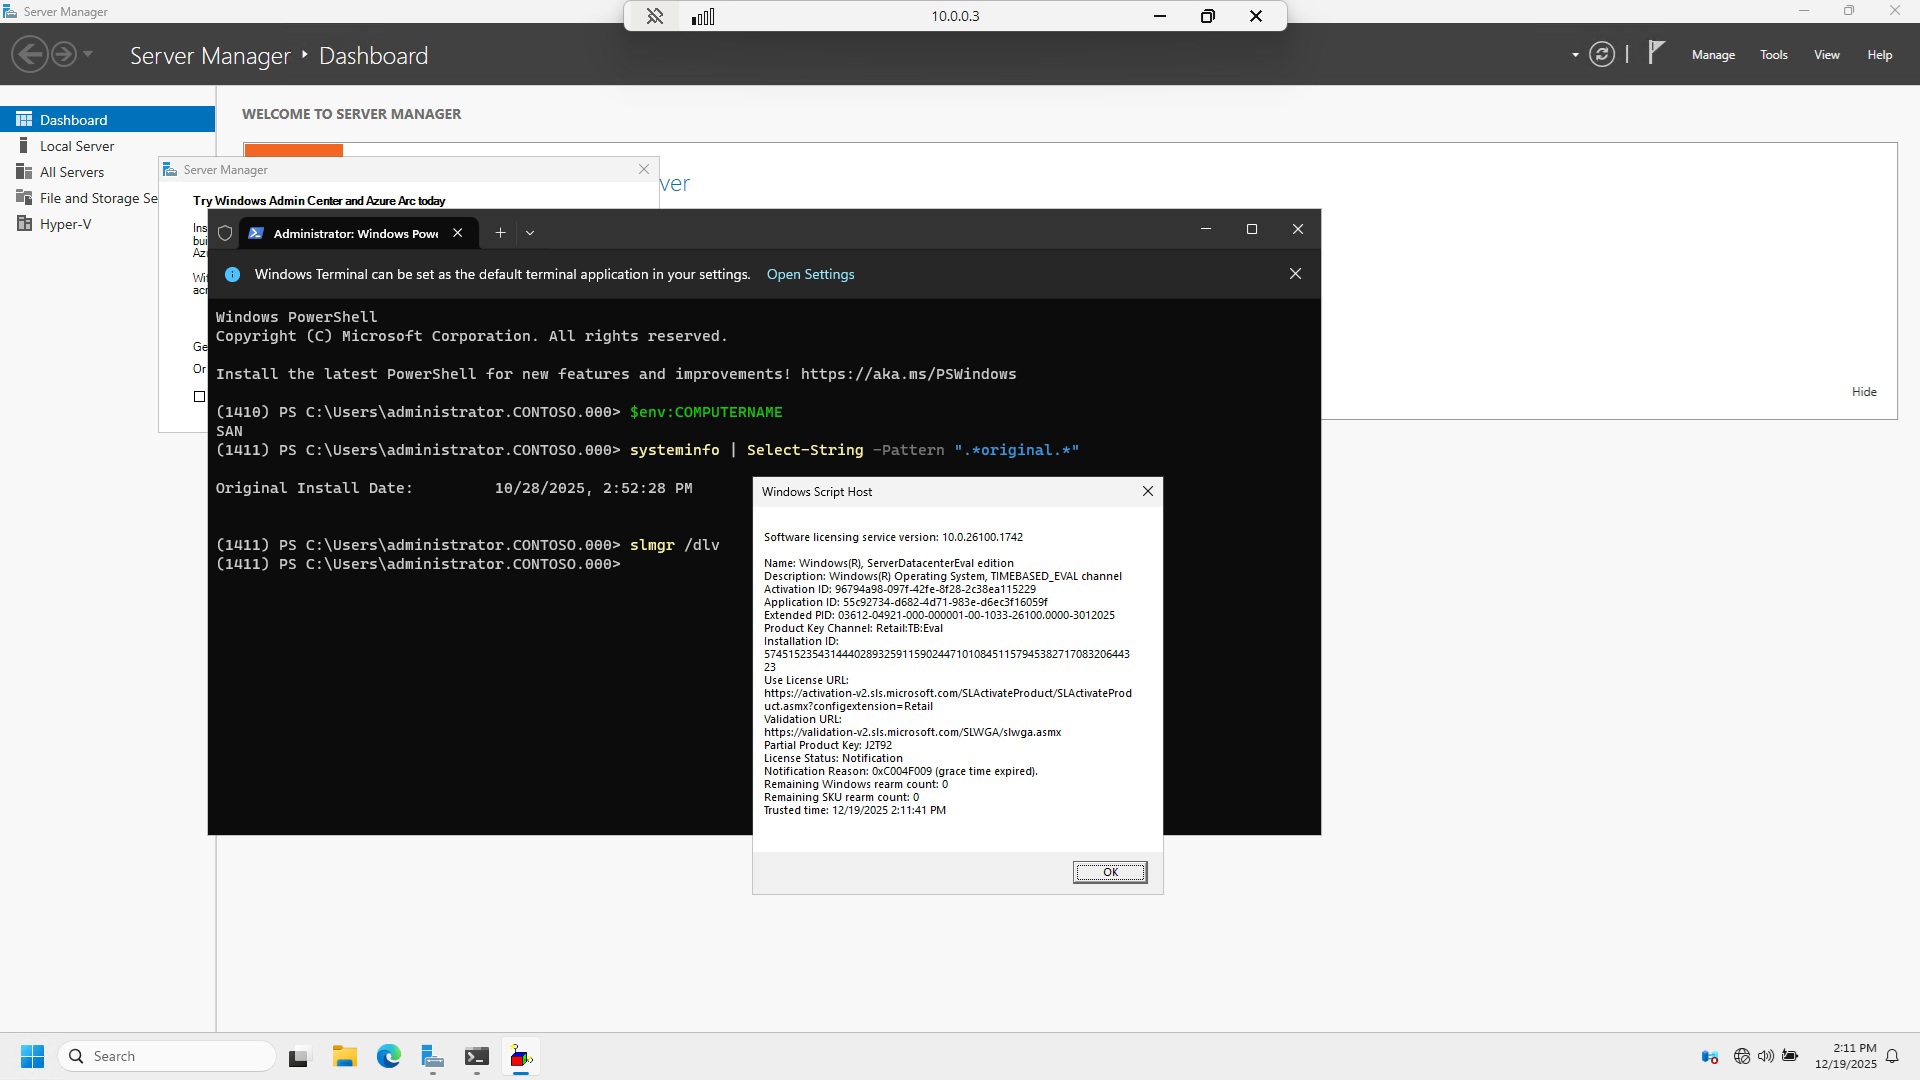Screen dimensions: 1920x1080
Task: Expand the navigation history dropdown arrow
Action: tap(88, 55)
